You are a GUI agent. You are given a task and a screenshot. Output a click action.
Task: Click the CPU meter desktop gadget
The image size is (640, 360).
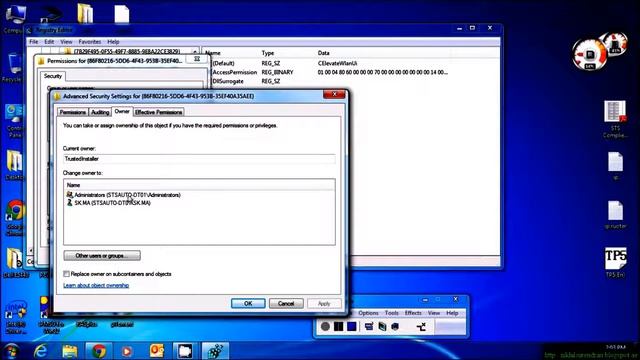pyautogui.click(x=589, y=54)
